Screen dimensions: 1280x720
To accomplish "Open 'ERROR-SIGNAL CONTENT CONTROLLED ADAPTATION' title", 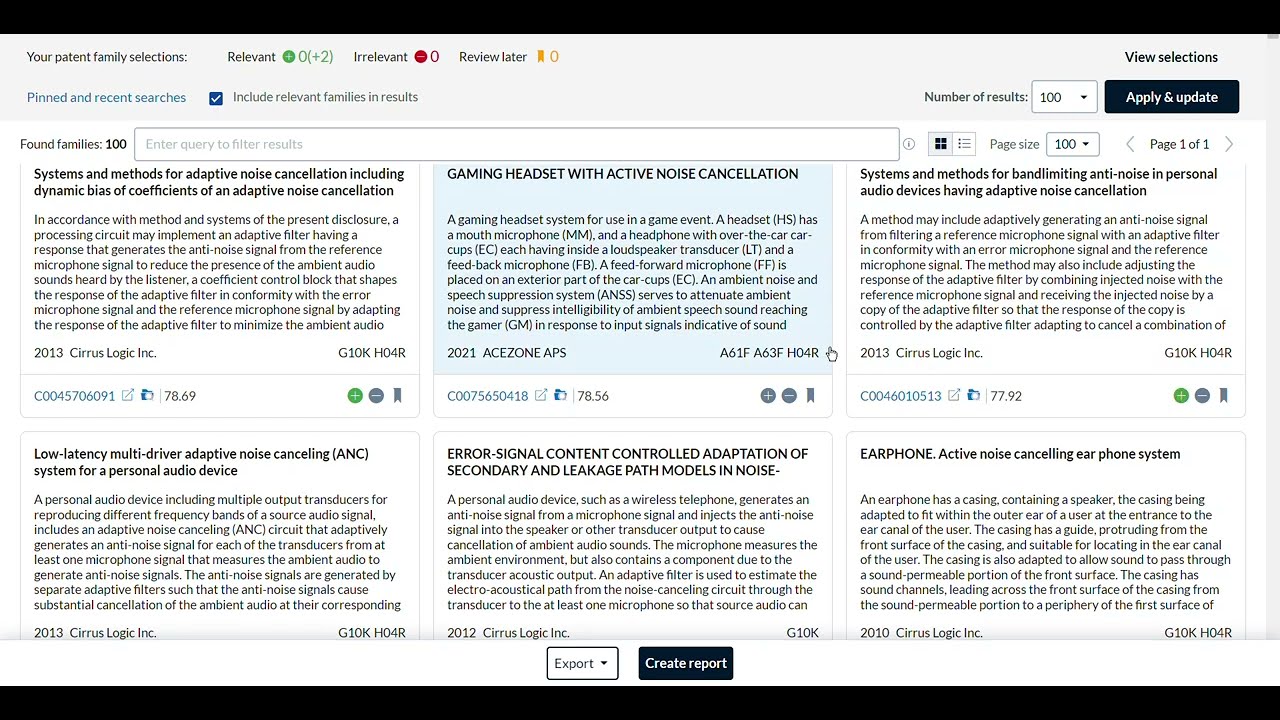I will coord(628,462).
